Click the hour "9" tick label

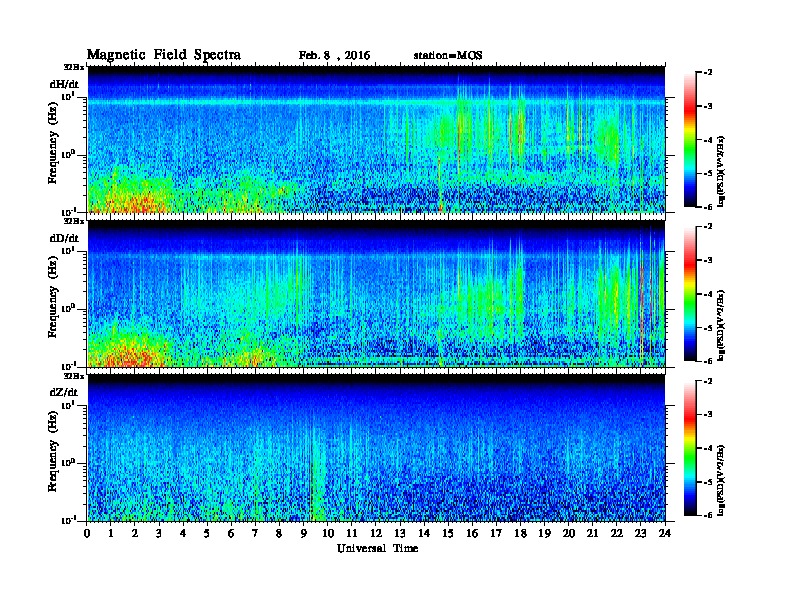click(304, 533)
